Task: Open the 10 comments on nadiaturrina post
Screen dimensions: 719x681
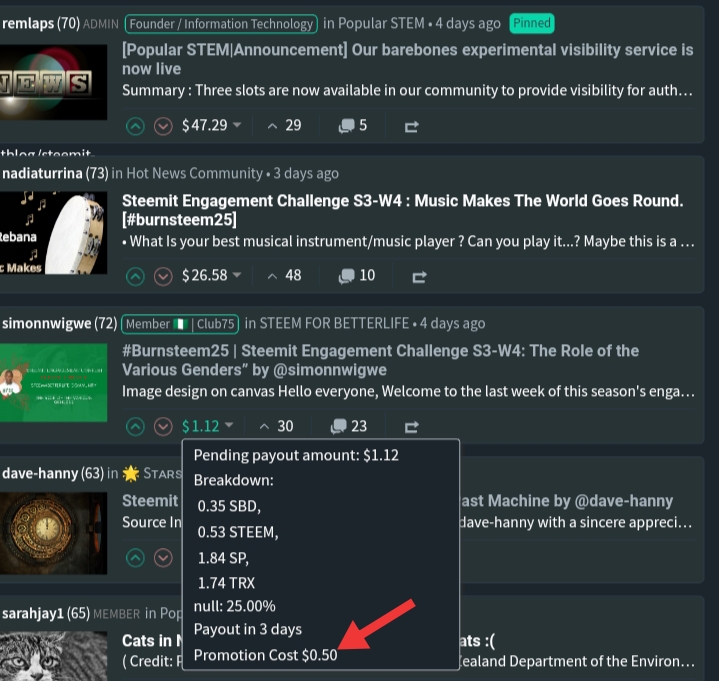Action: click(x=357, y=275)
